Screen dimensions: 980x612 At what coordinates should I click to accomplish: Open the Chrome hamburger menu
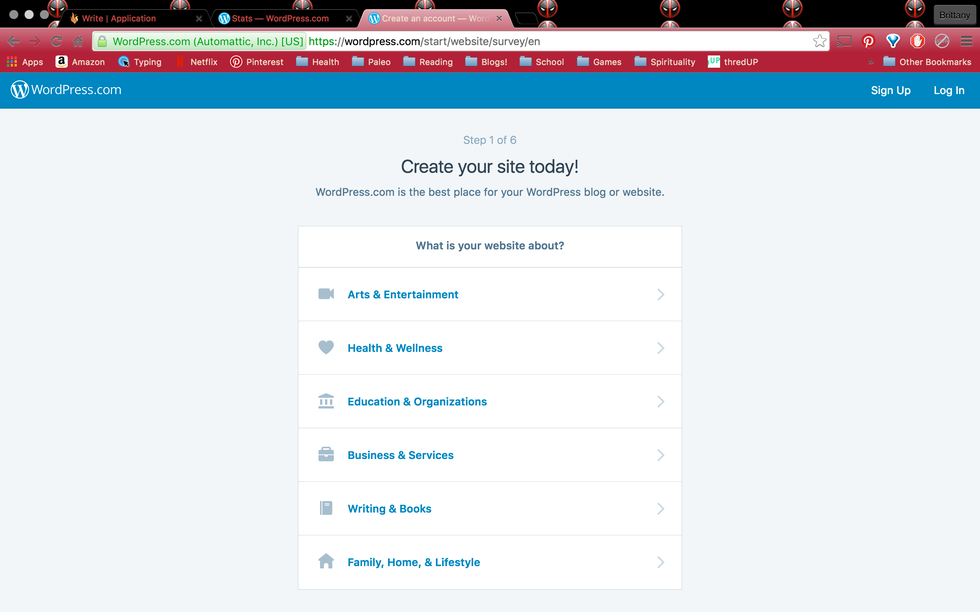coord(966,41)
